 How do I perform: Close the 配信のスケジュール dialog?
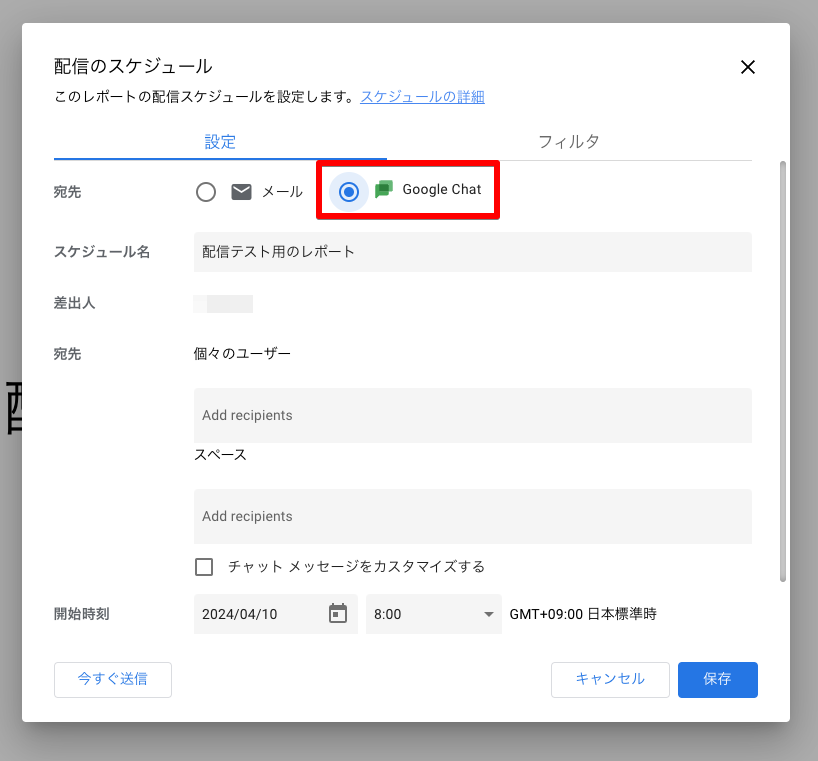click(x=747, y=68)
